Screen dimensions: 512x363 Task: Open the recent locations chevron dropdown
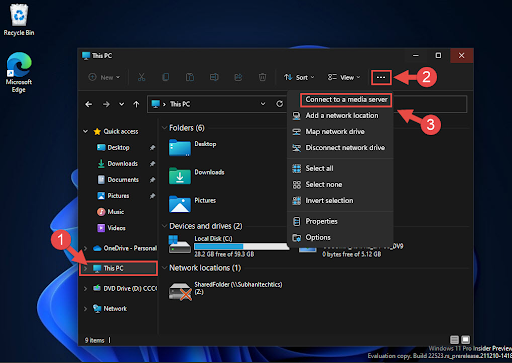[x=122, y=104]
